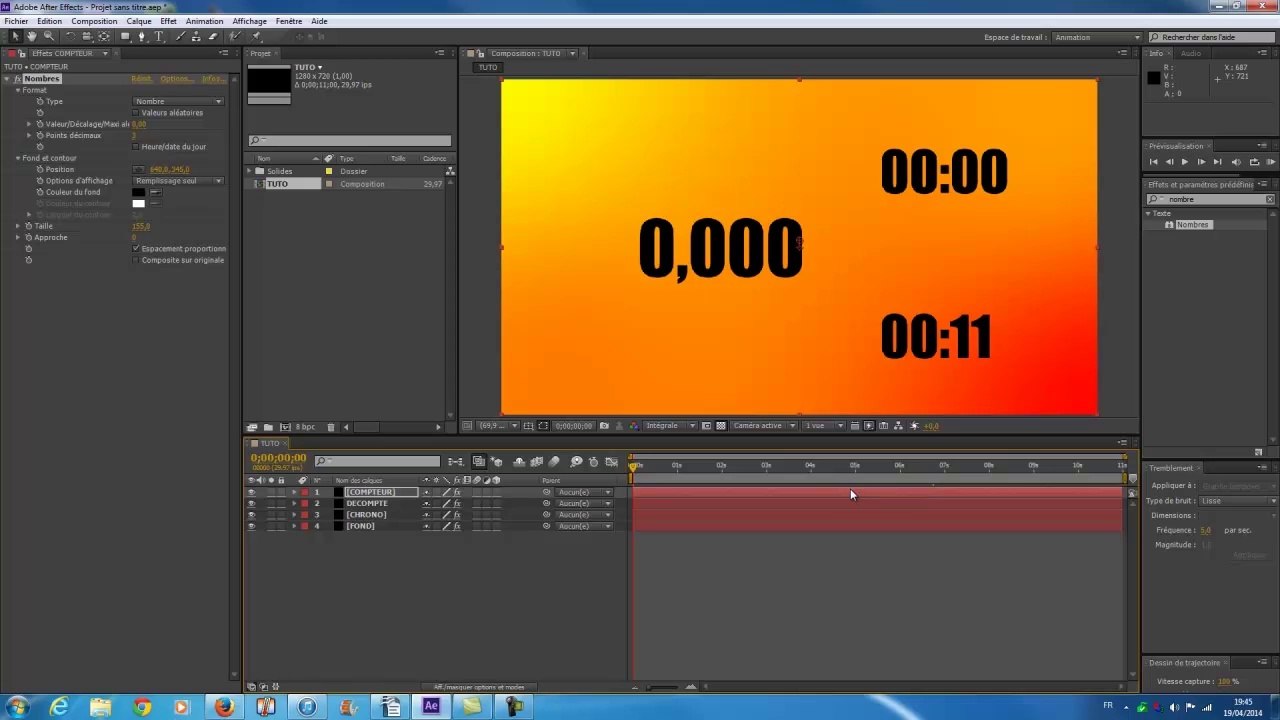Open the Calque menu
1280x720 pixels.
tap(139, 21)
